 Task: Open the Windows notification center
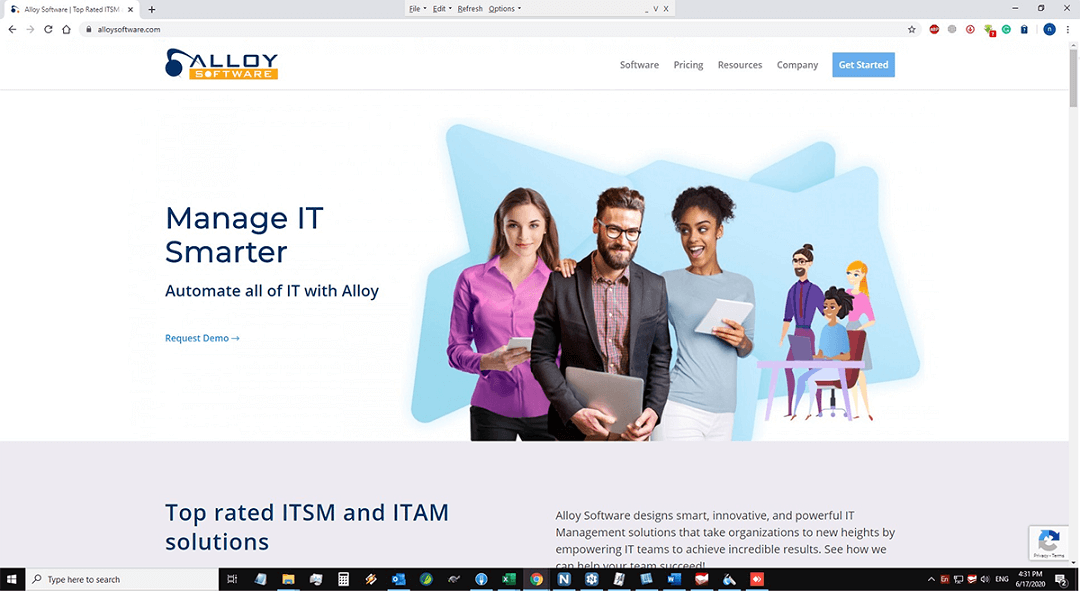pos(1061,579)
